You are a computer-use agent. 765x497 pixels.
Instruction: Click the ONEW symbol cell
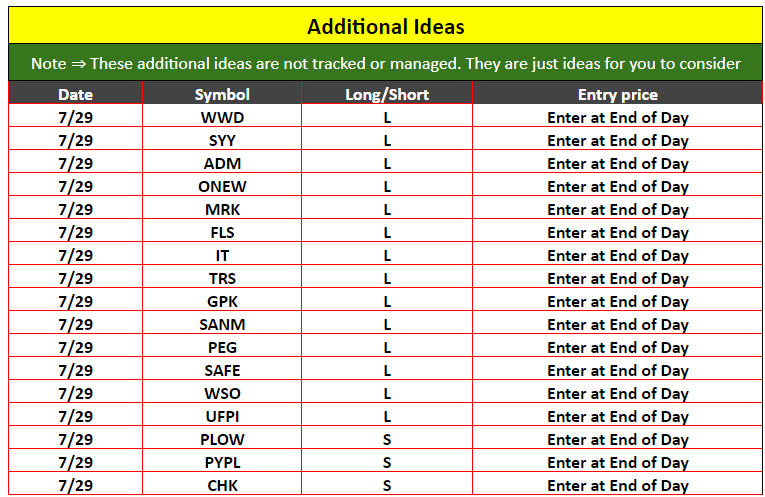click(x=222, y=187)
